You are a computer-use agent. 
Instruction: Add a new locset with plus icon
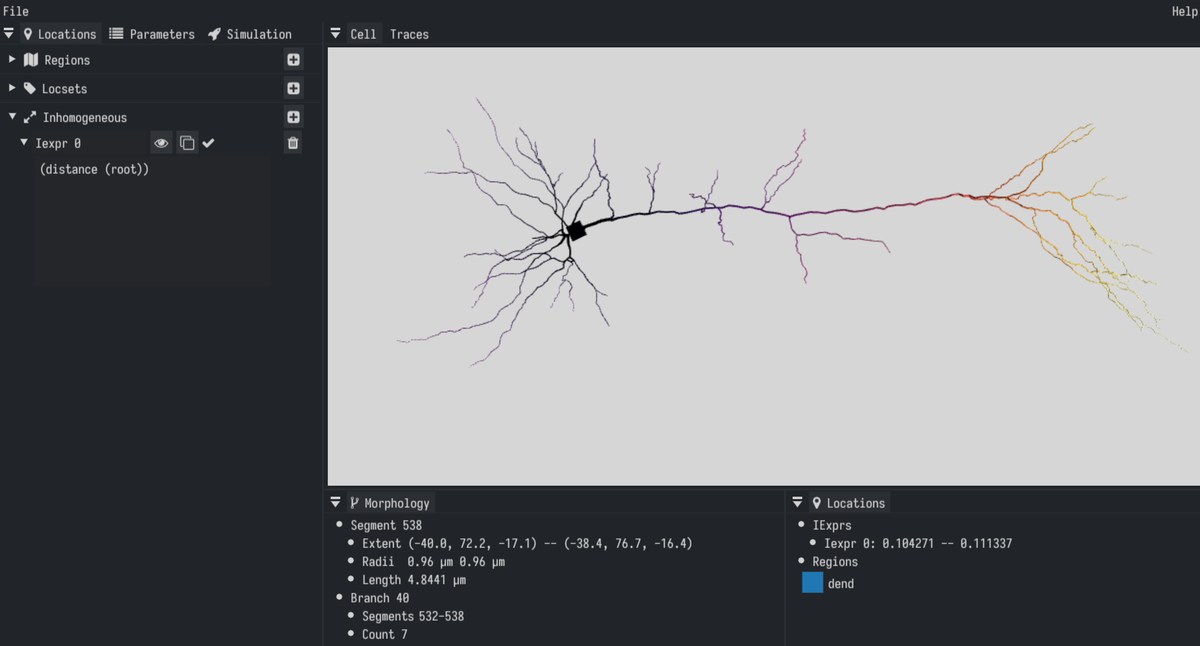click(x=293, y=88)
